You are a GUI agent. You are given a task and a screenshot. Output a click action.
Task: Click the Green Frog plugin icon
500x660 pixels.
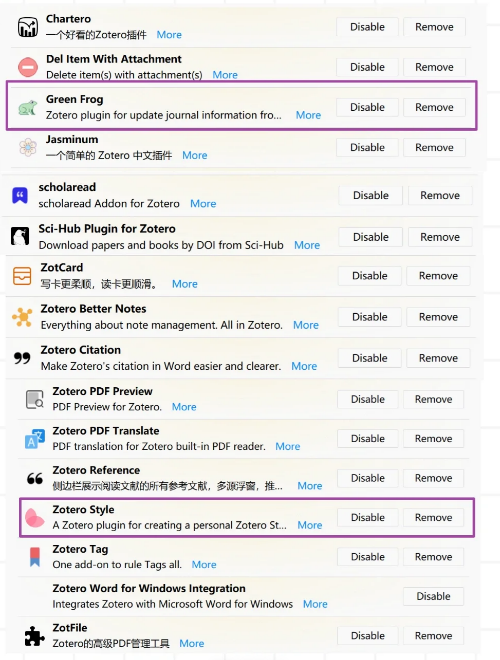(28, 107)
